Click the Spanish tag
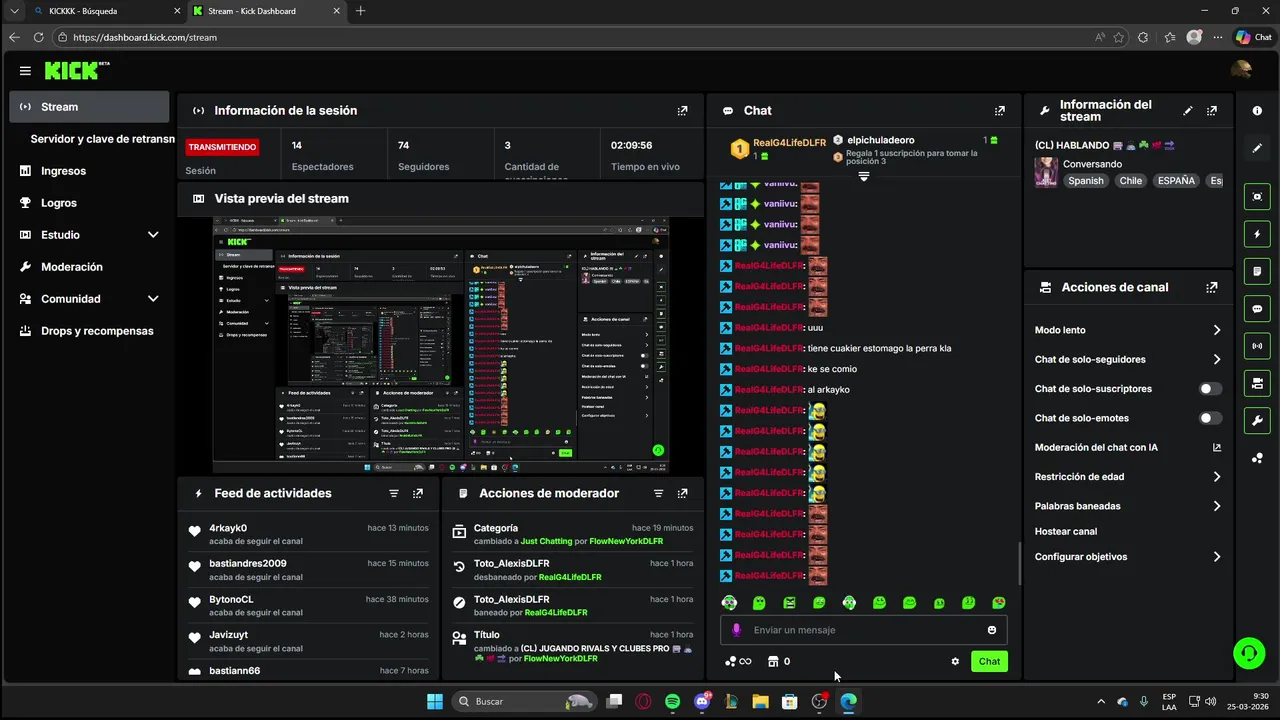 pos(1085,181)
